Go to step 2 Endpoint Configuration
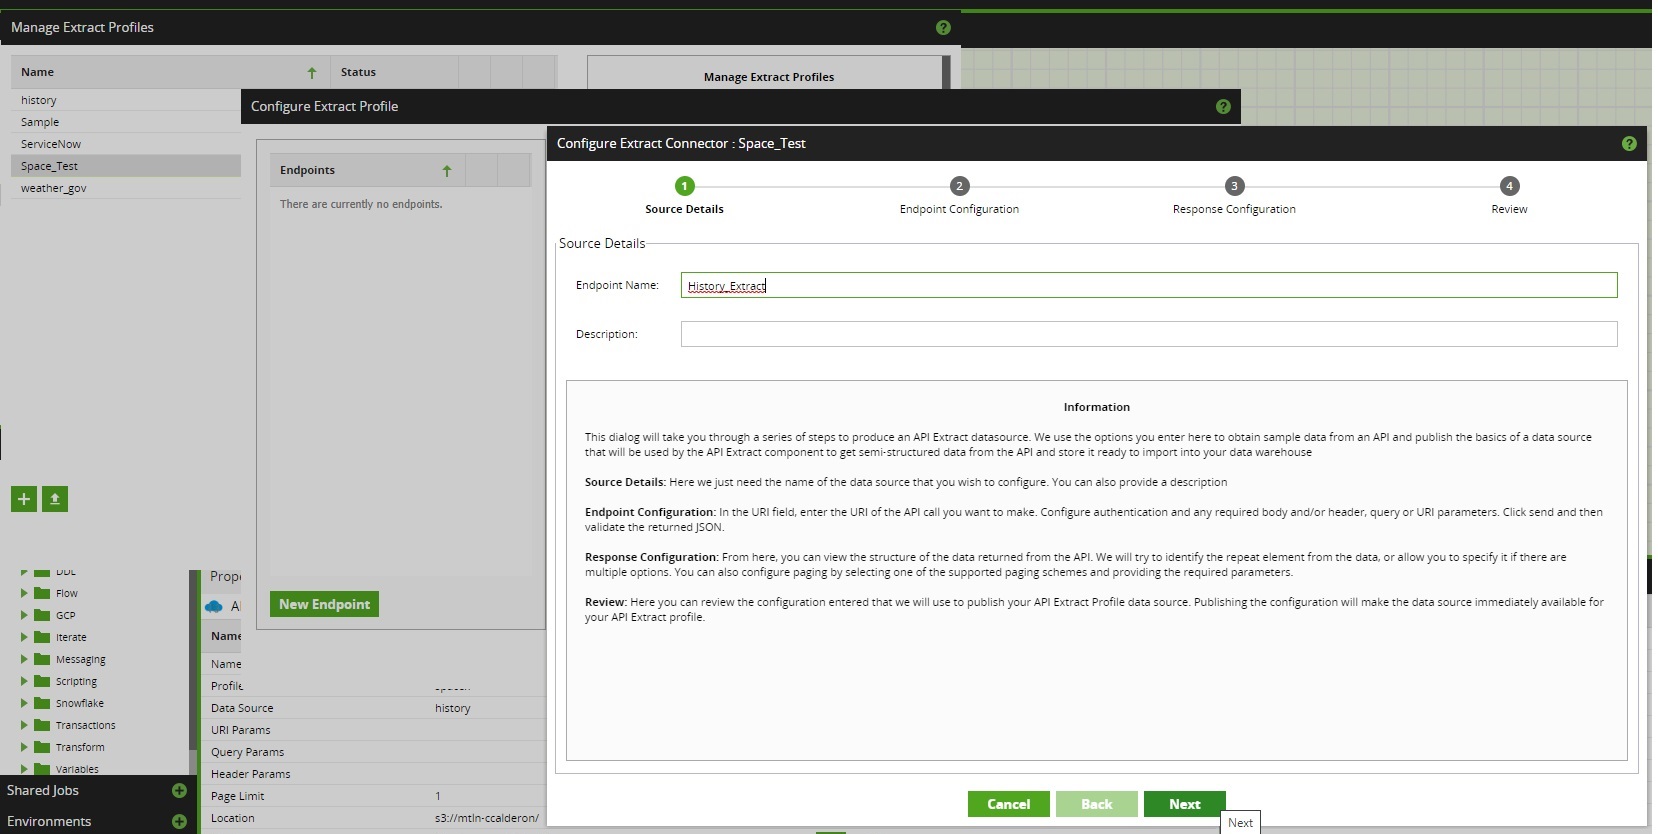Viewport: 1658px width, 834px height. tap(959, 186)
